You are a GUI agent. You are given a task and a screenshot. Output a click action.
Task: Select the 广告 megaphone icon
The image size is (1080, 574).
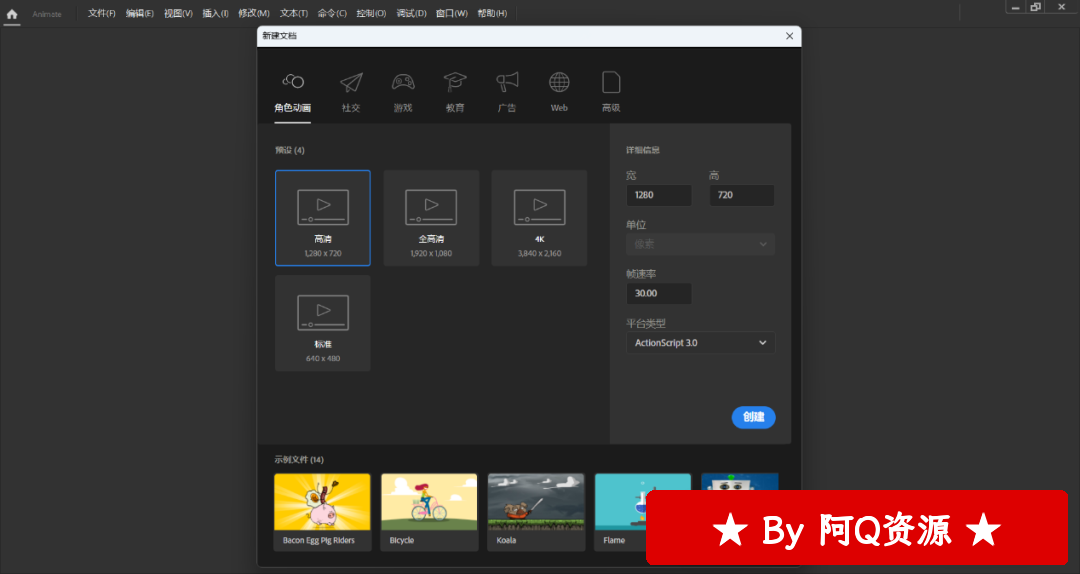tap(507, 82)
